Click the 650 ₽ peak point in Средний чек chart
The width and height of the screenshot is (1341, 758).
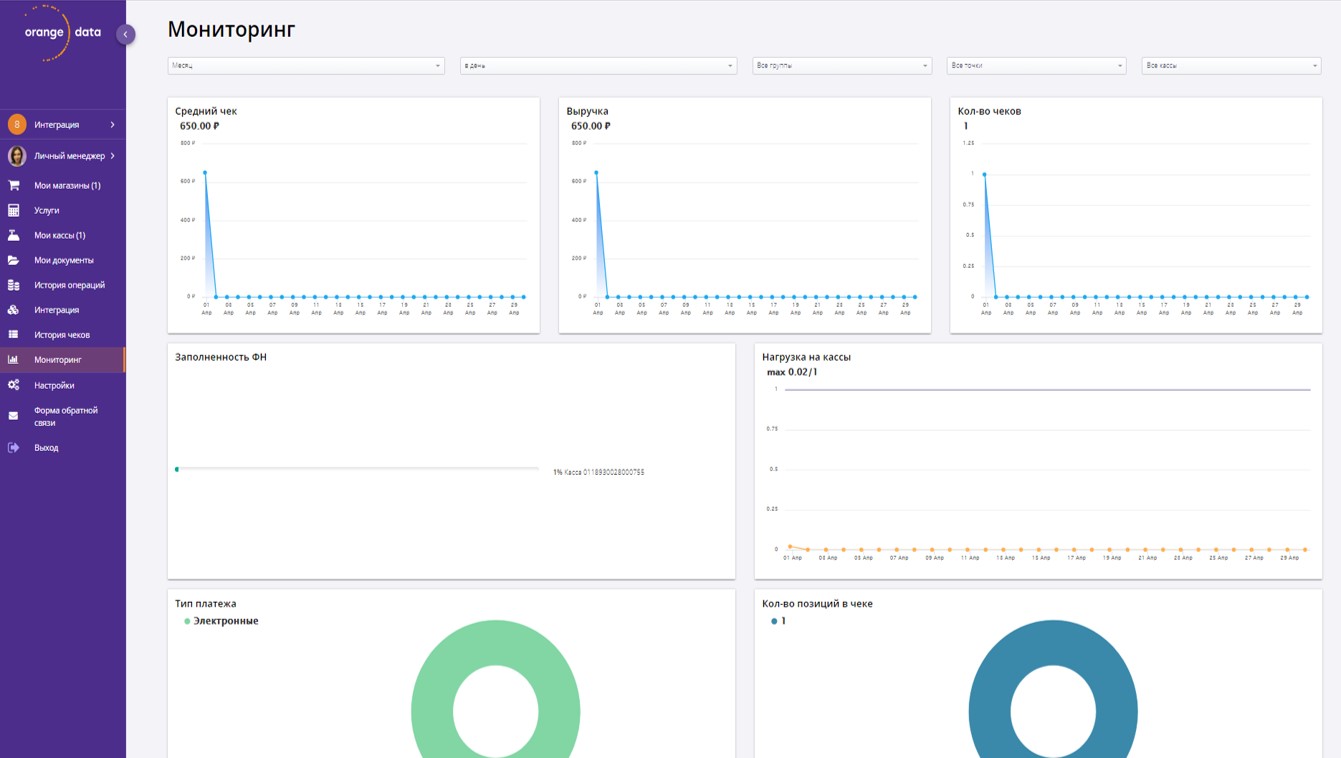click(205, 172)
